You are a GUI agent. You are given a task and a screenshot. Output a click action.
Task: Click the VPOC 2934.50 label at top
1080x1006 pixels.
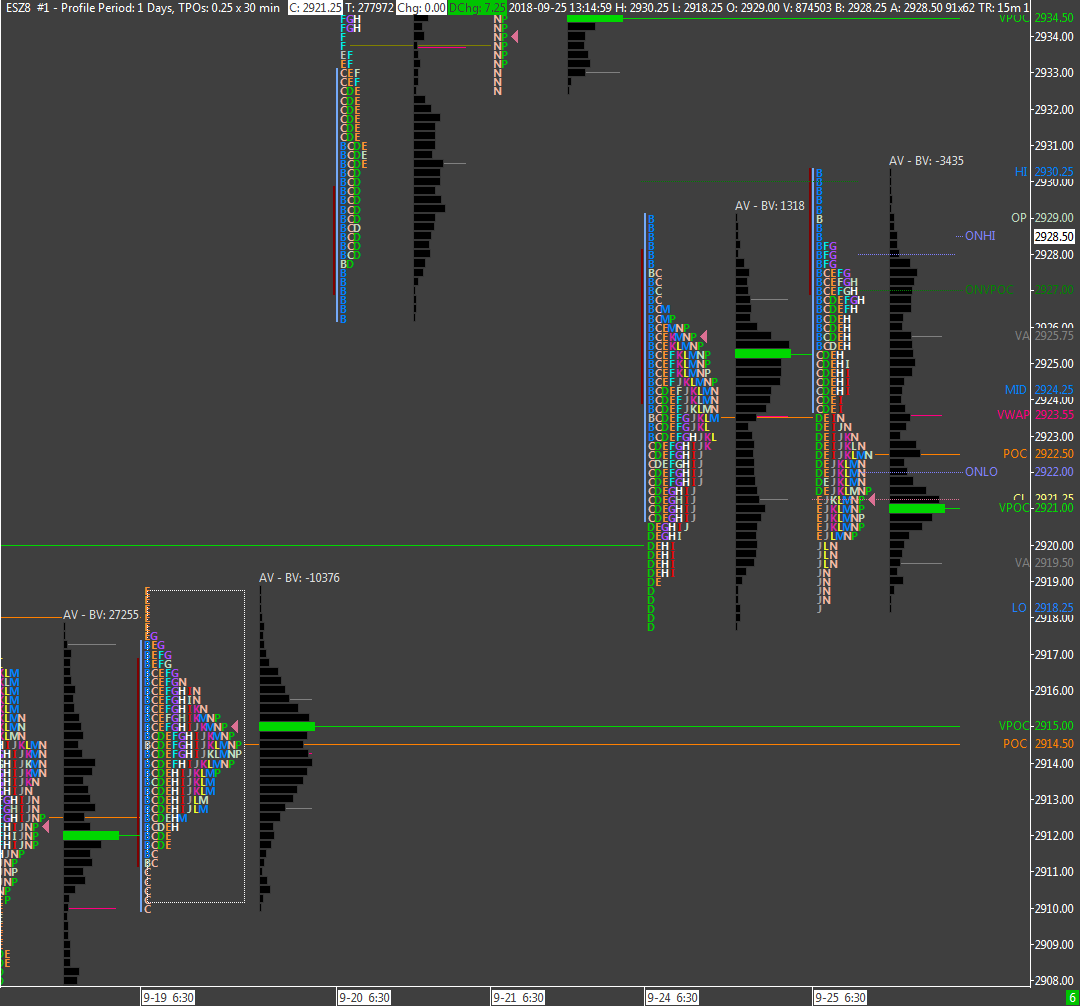pyautogui.click(x=1036, y=18)
